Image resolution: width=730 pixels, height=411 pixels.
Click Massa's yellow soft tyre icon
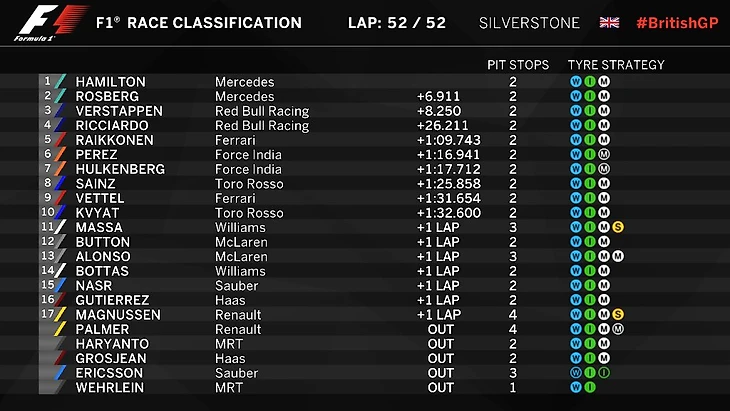click(x=619, y=228)
